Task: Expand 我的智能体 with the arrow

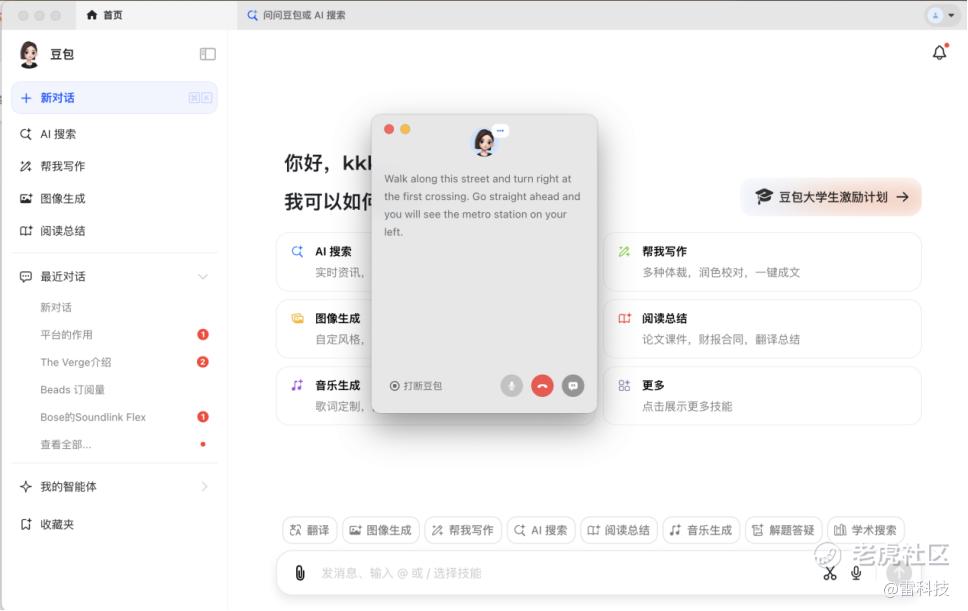Action: coord(204,487)
